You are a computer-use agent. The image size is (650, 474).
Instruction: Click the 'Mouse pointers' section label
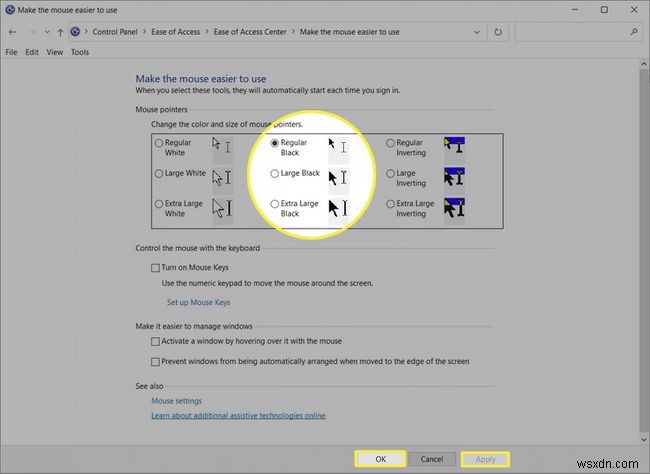[x=161, y=109]
